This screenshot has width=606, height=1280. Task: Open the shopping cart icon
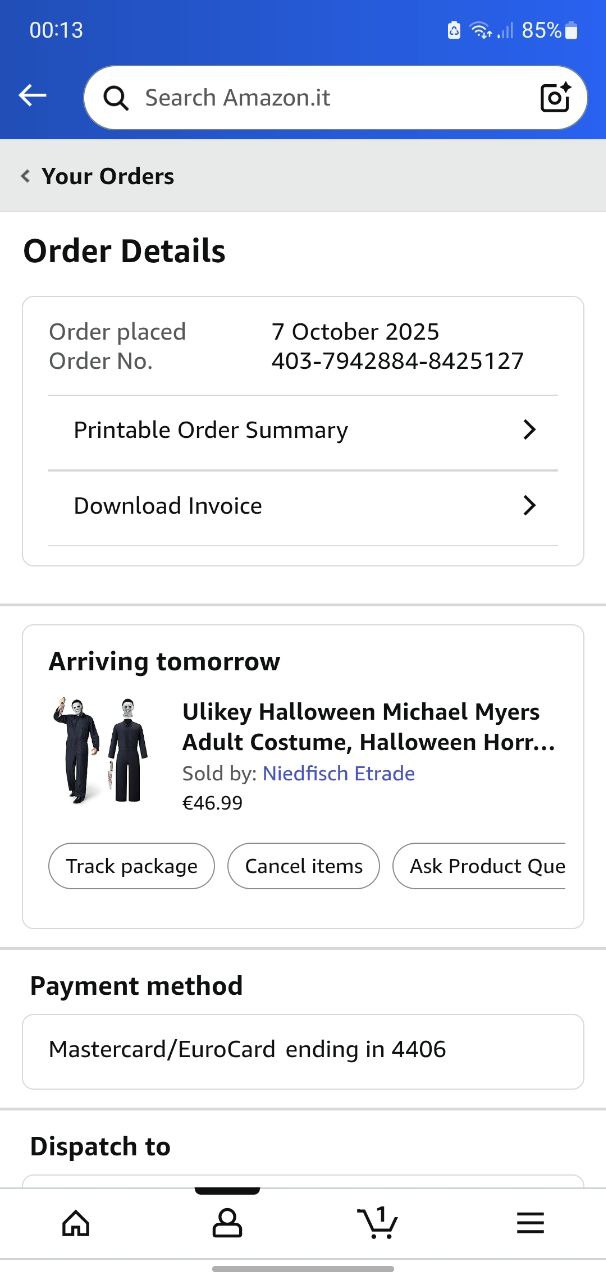coord(377,1222)
